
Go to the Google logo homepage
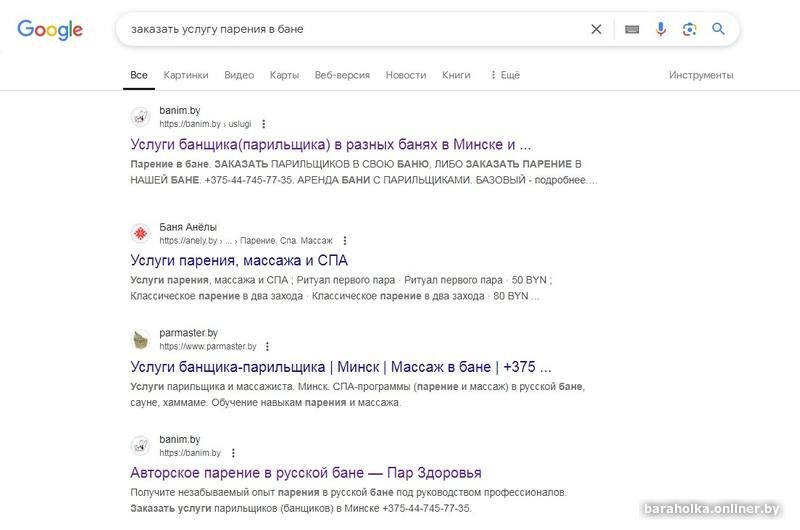coord(50,30)
